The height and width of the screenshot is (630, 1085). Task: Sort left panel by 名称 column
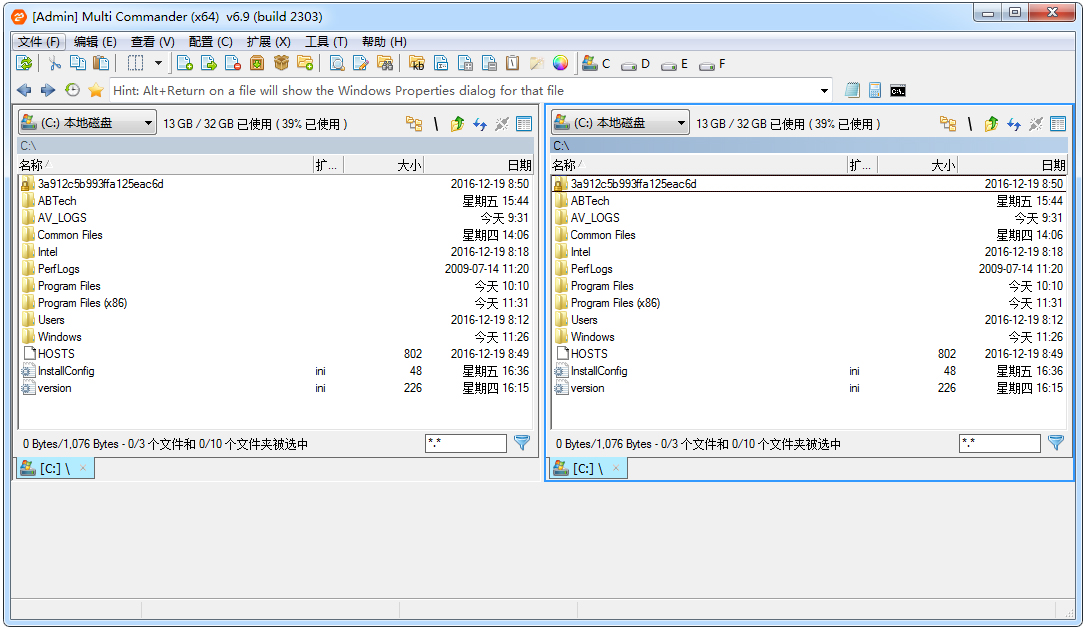point(165,165)
